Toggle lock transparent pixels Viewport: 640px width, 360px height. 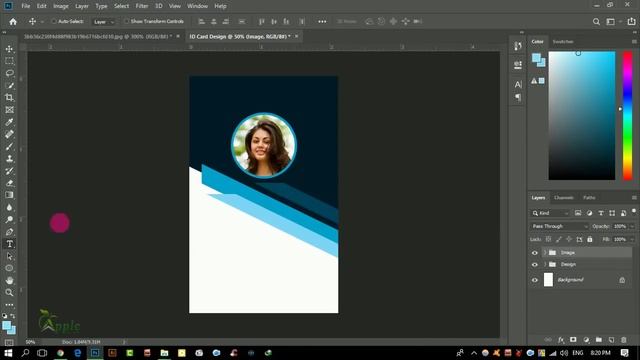(548, 239)
